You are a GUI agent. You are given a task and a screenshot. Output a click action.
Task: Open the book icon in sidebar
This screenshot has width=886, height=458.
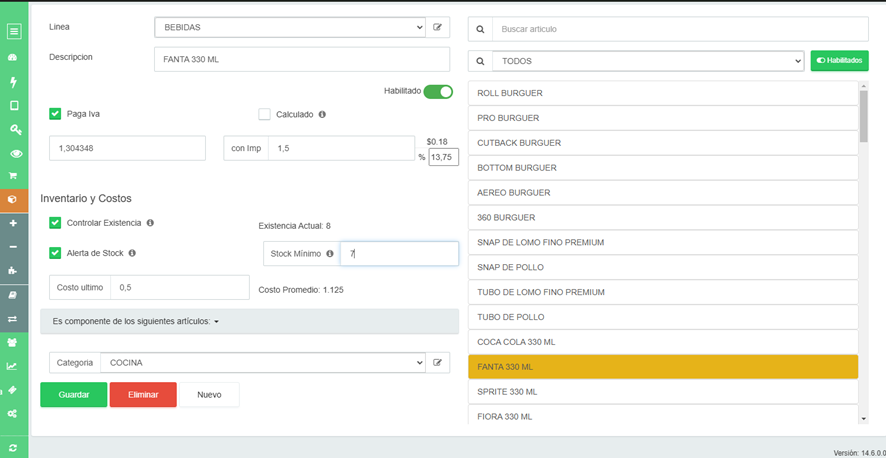coord(14,295)
